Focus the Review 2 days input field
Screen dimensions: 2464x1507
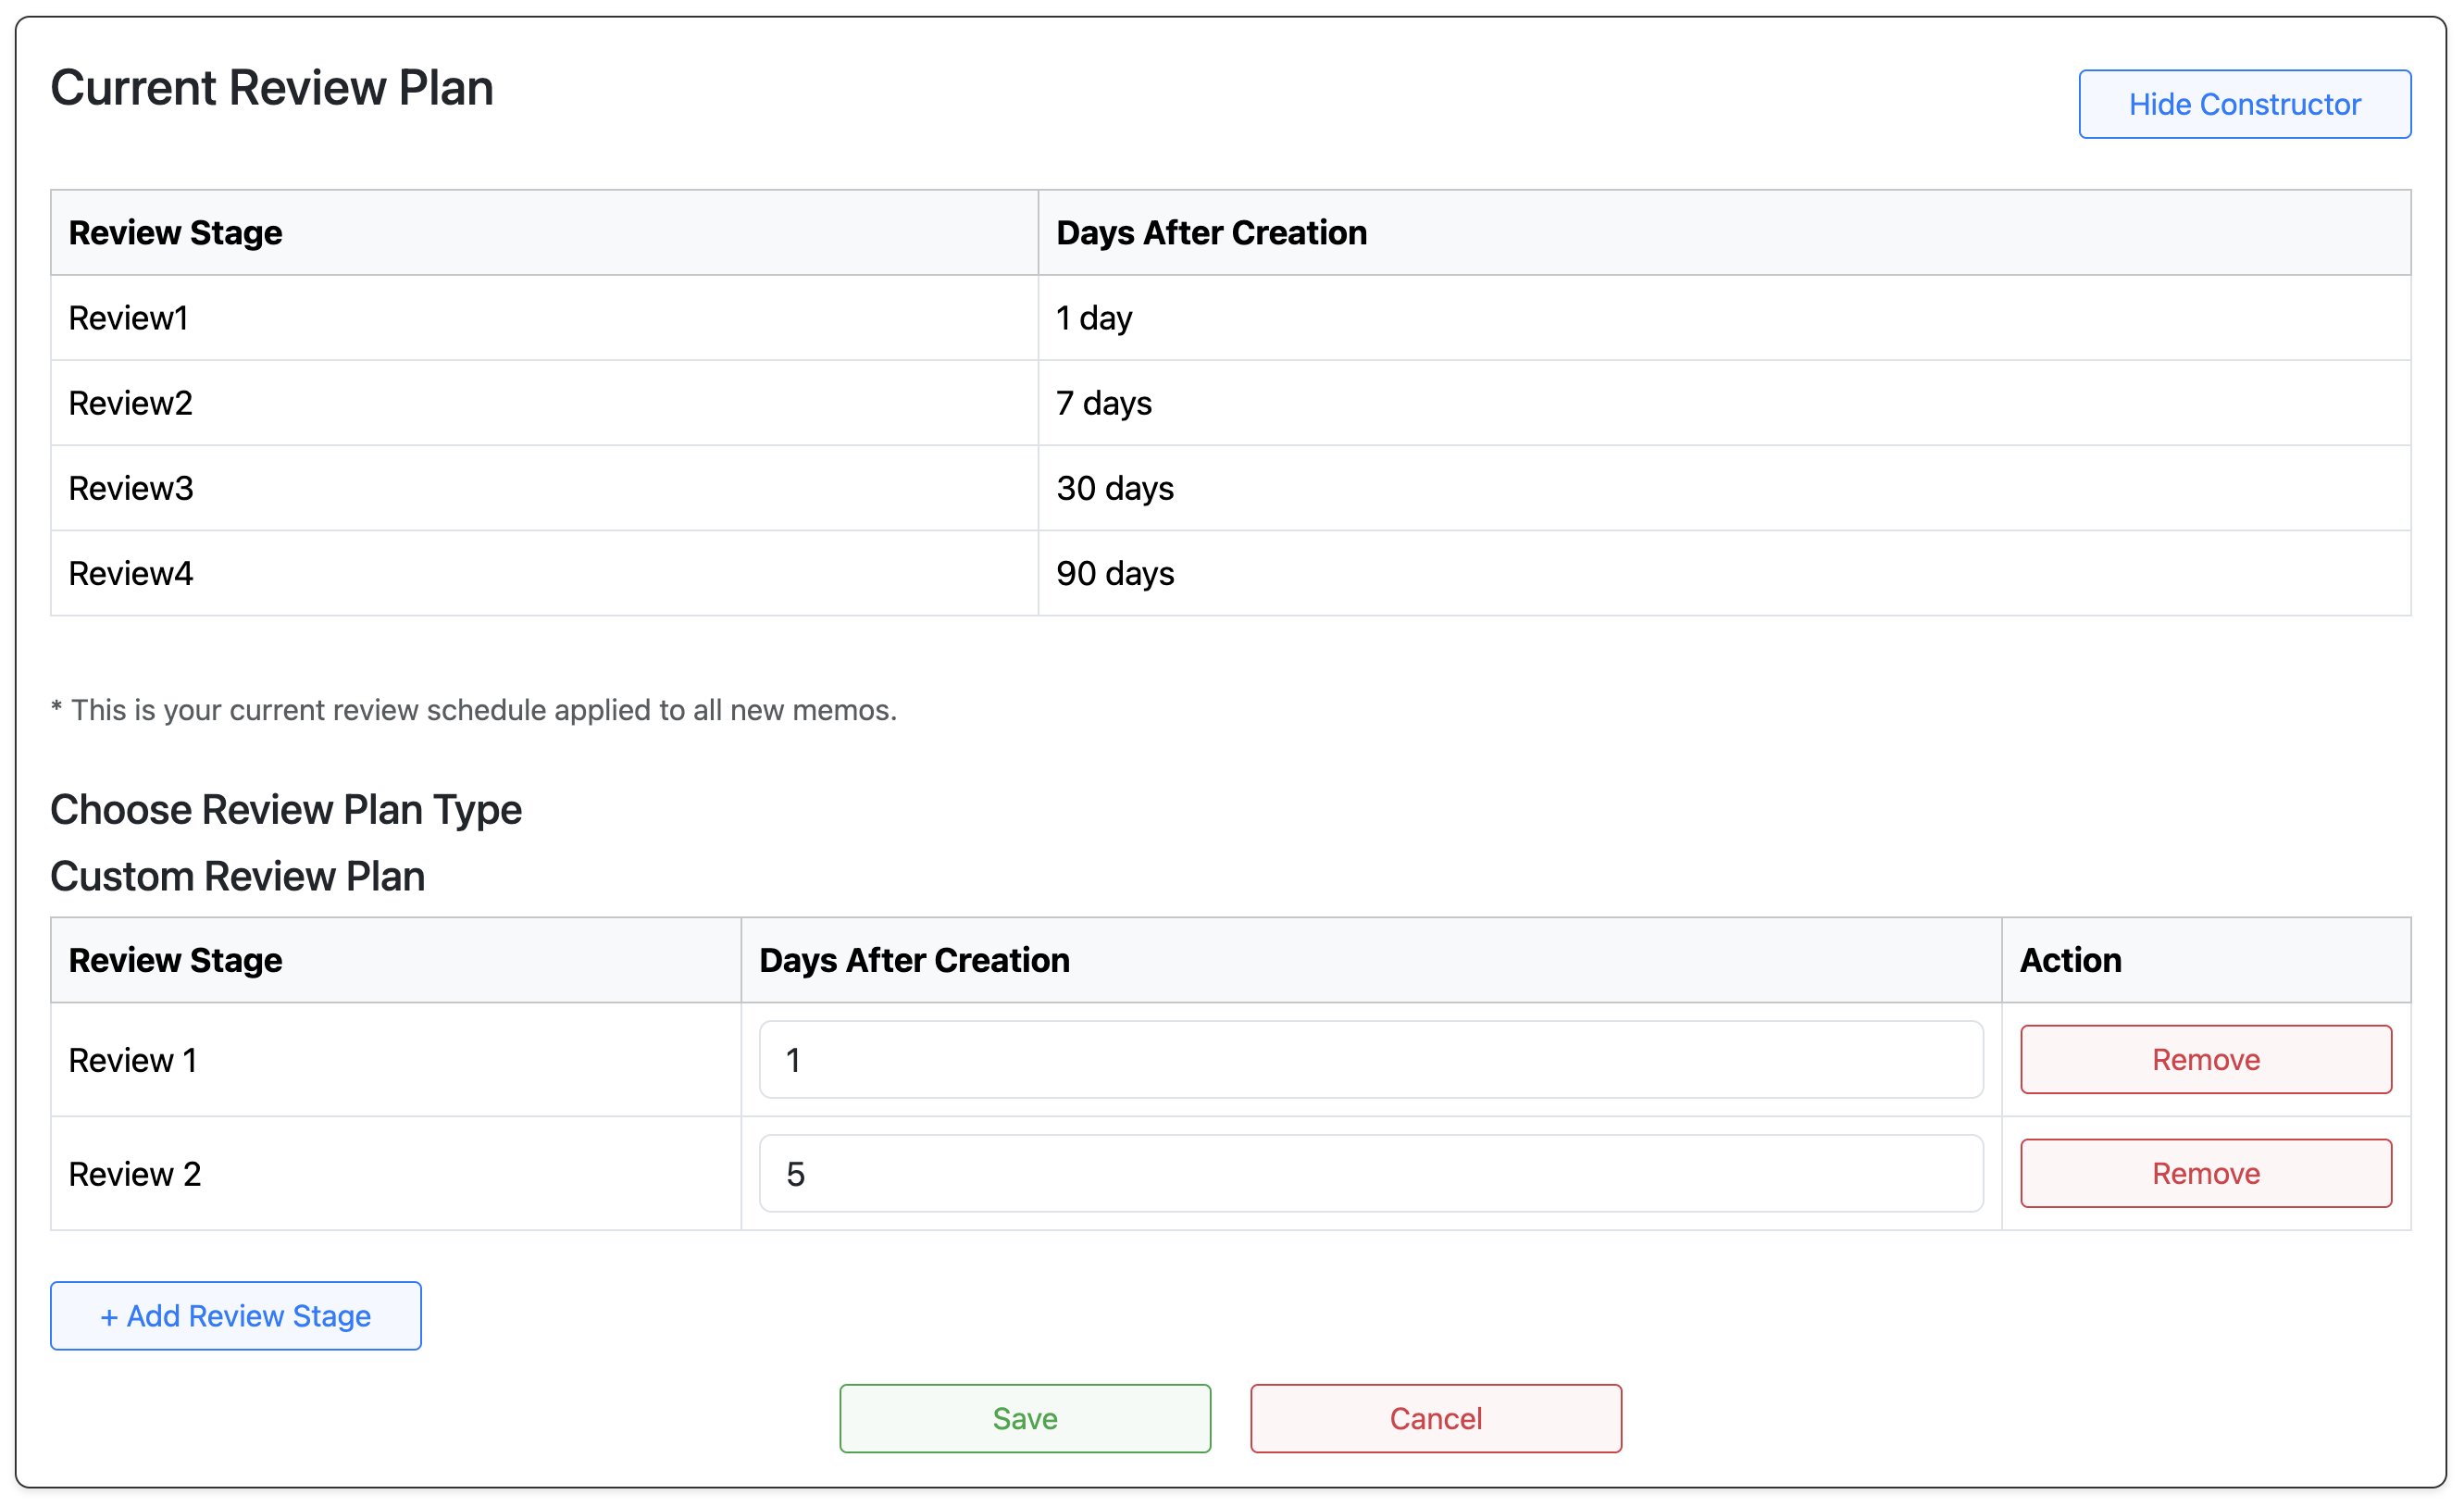point(1371,1173)
